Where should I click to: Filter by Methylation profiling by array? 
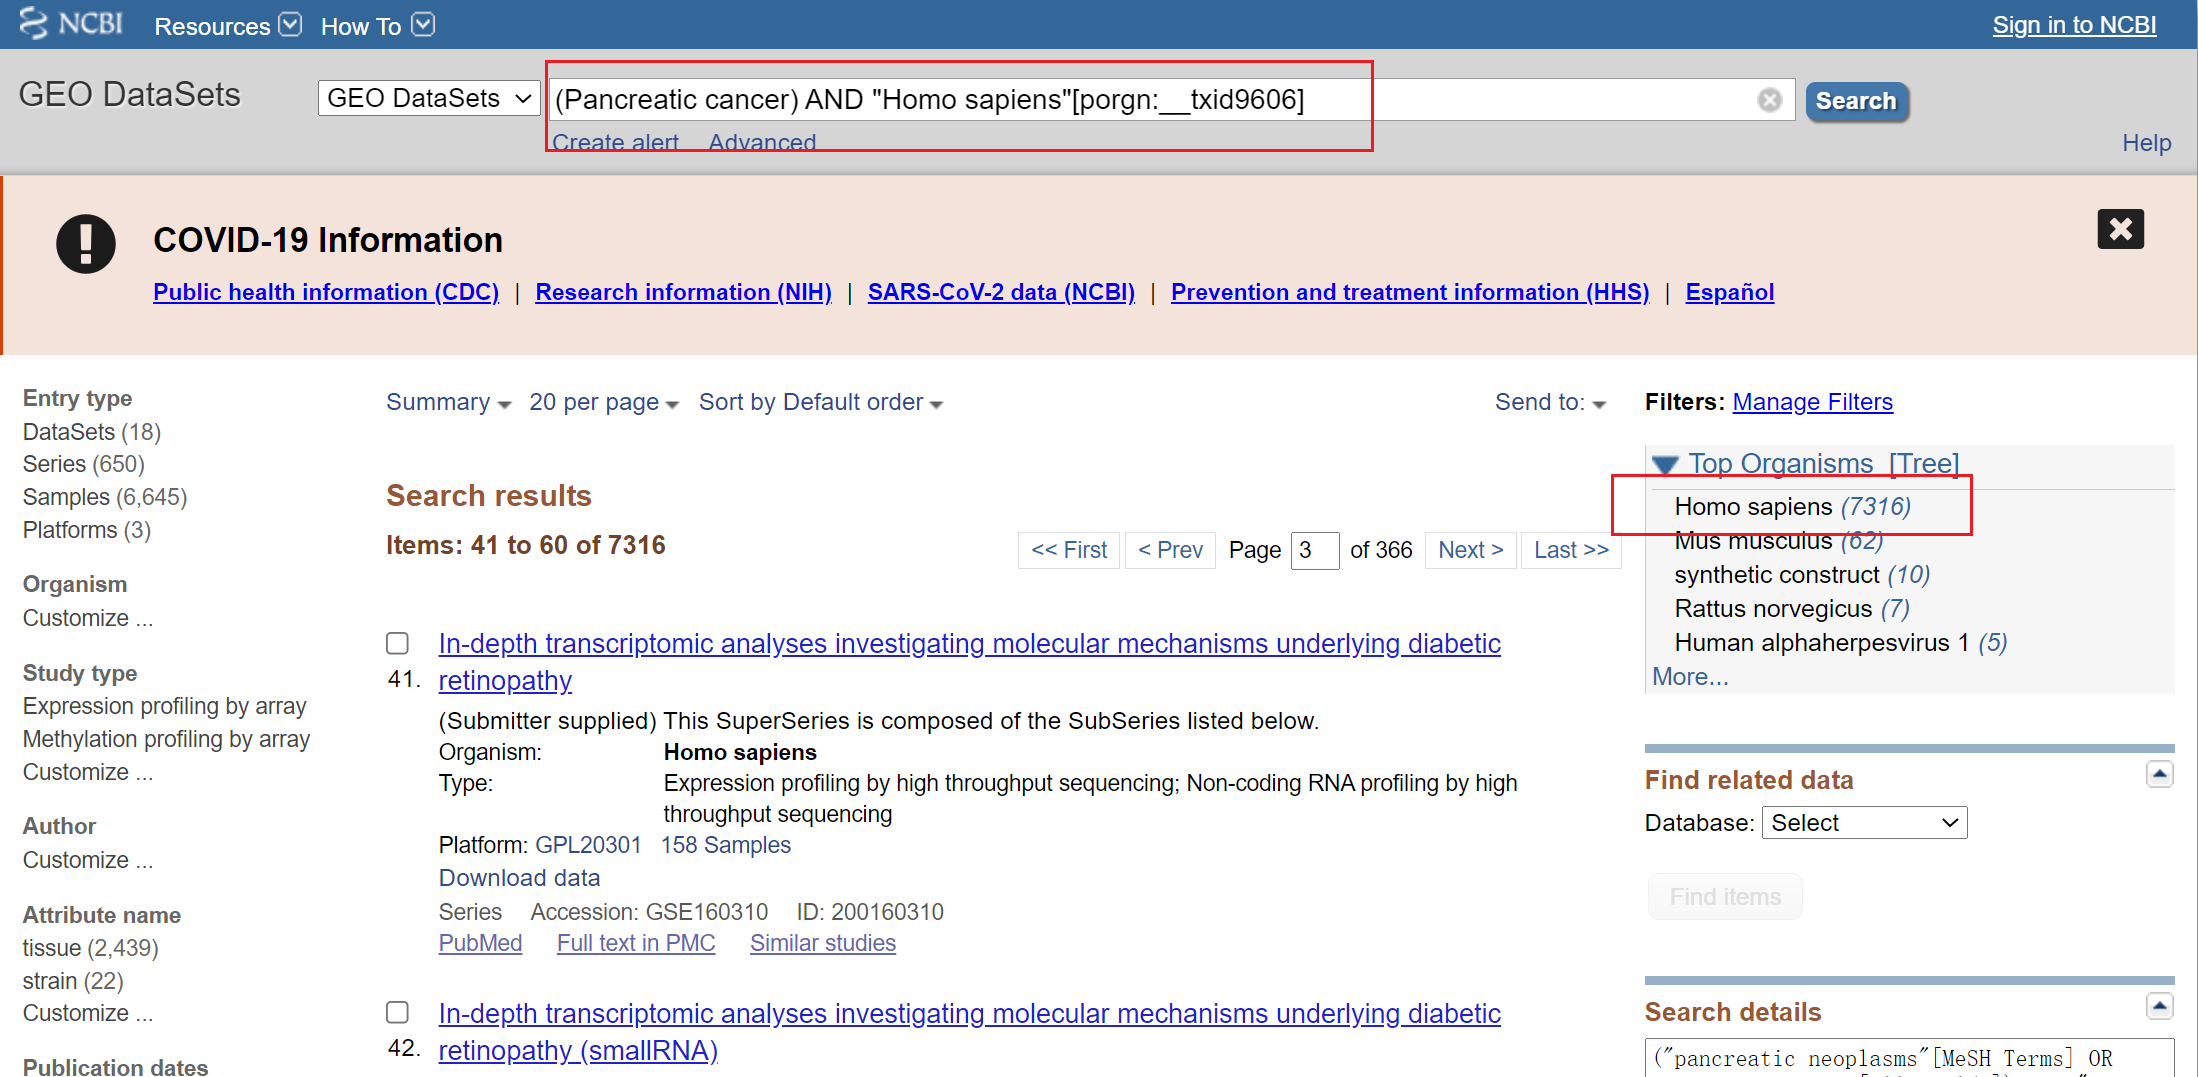167,739
